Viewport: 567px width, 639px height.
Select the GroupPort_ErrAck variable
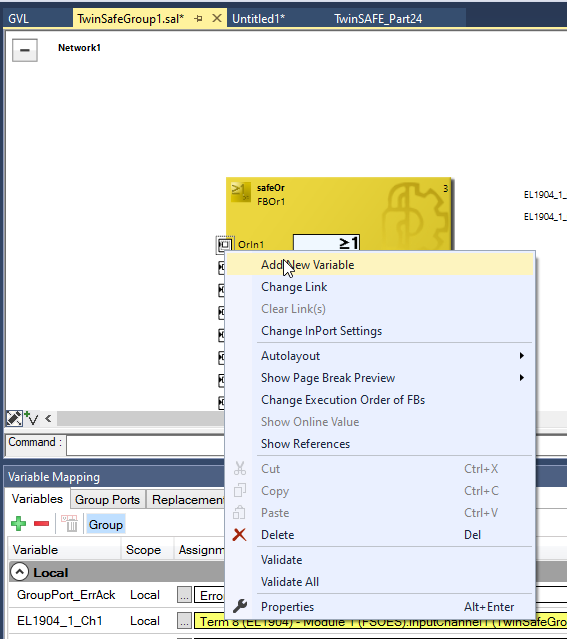66,595
